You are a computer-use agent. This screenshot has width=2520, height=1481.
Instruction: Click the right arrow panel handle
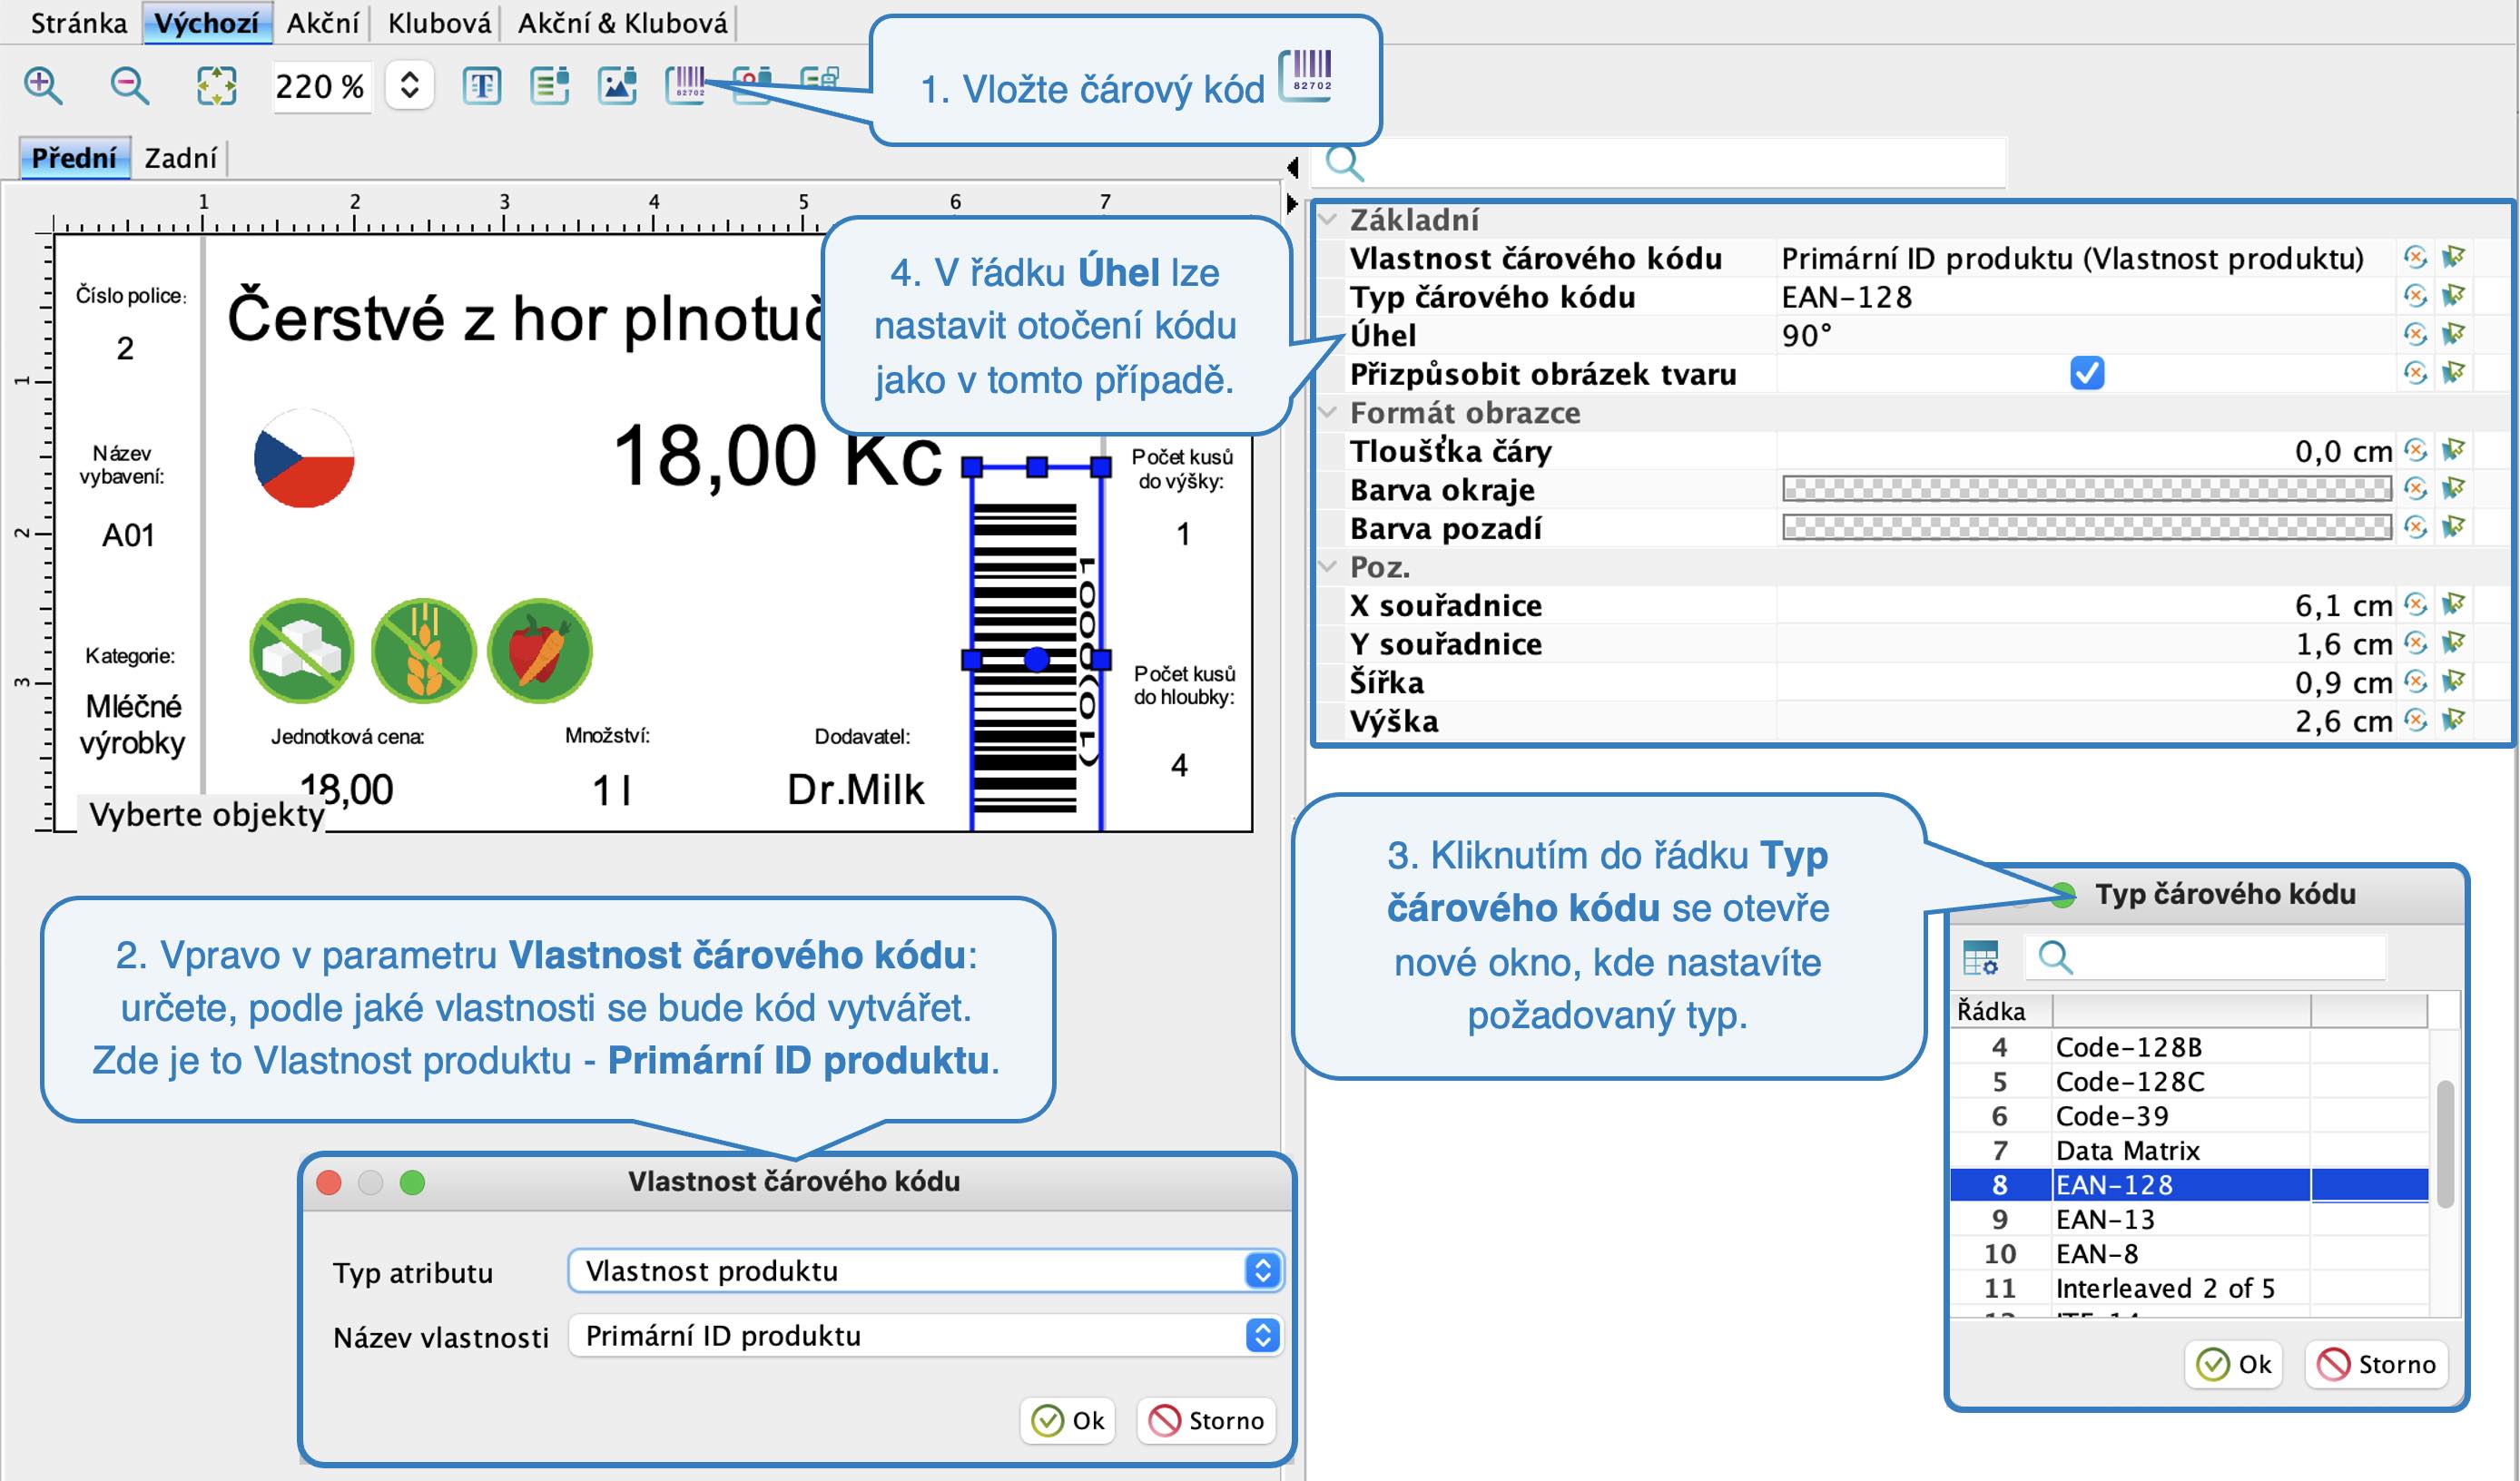click(1292, 205)
